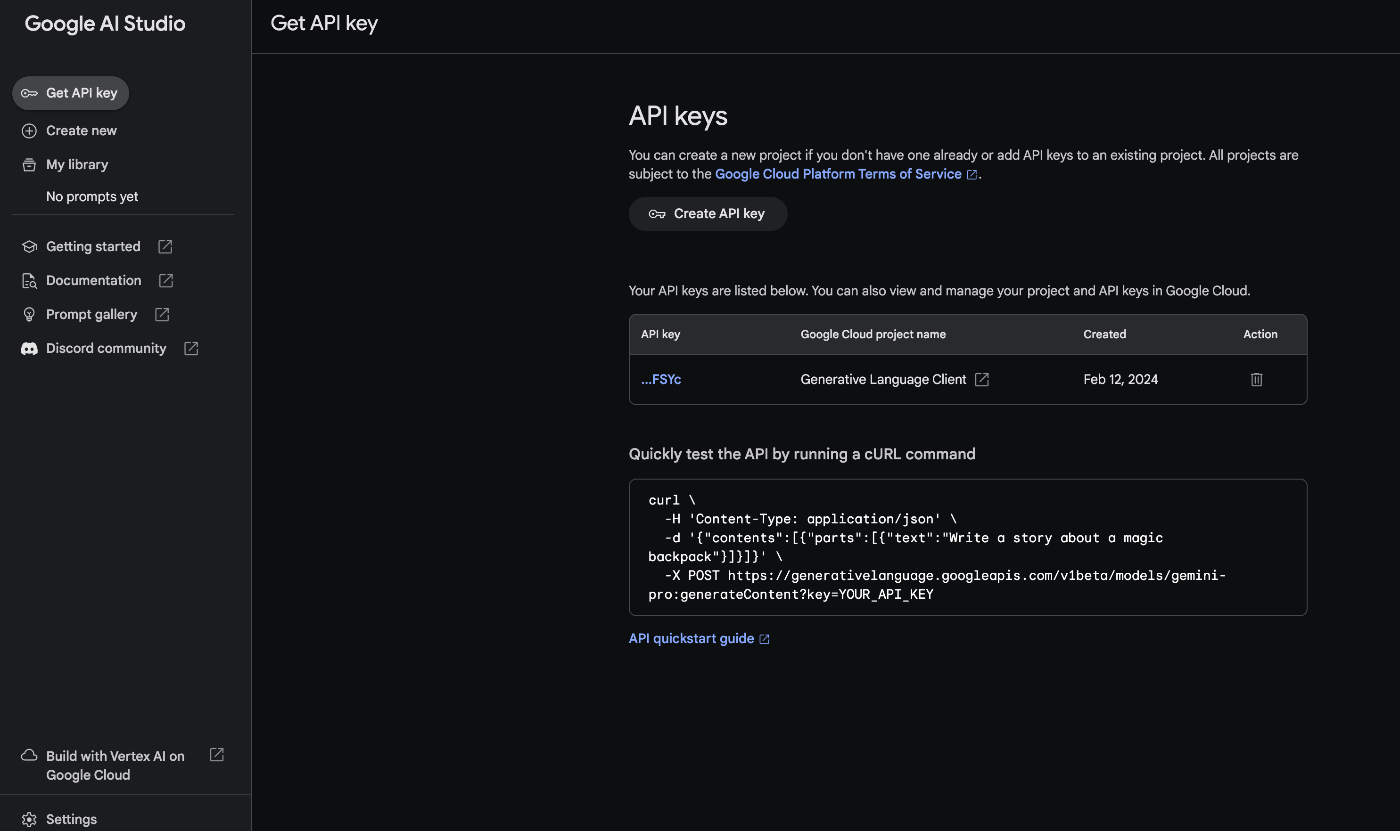Click the Create API key button
The image size is (1400, 831).
point(708,214)
